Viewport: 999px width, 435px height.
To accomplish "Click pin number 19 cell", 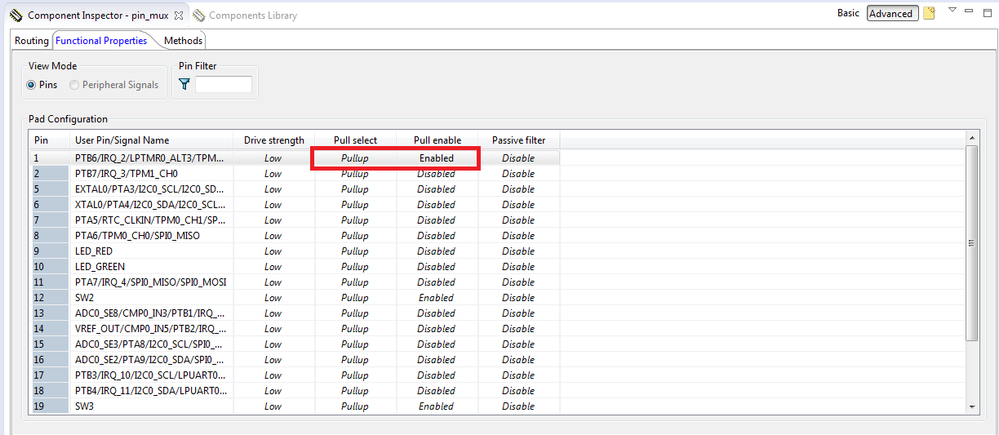I will point(49,406).
